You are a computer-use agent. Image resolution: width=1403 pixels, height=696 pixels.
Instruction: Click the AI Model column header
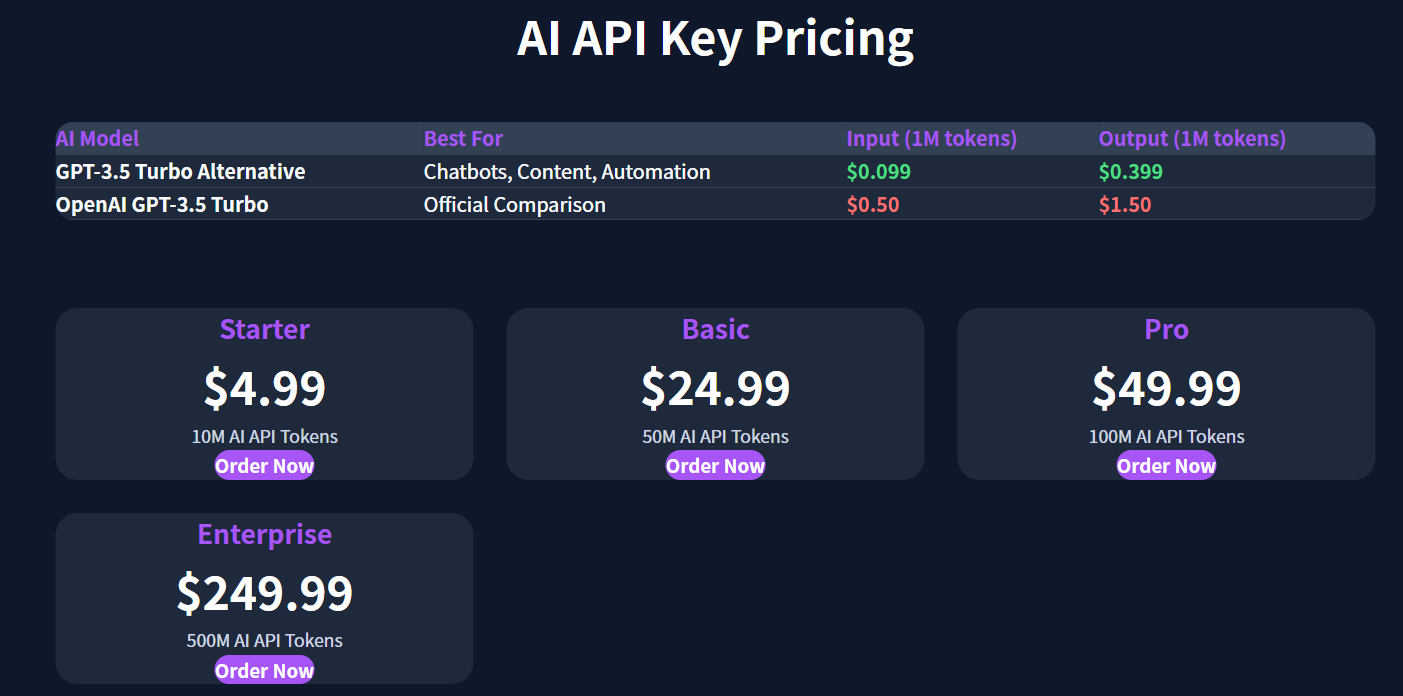98,139
